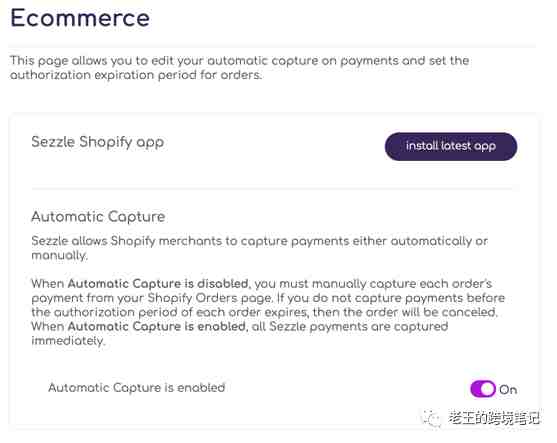Viewport: 557px width, 443px height.
Task: Click the word immediately ending the paragraph
Action: [x=68, y=341]
